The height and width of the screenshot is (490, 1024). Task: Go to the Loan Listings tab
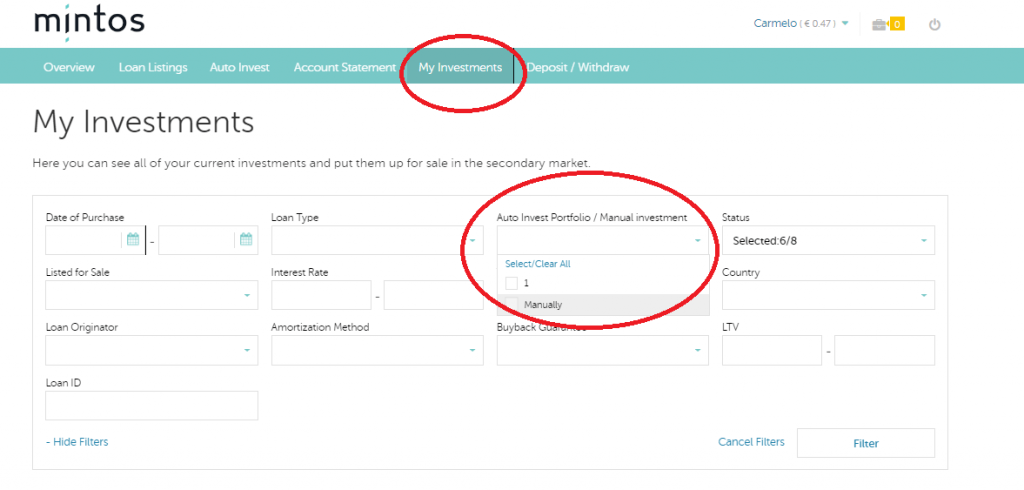[153, 68]
